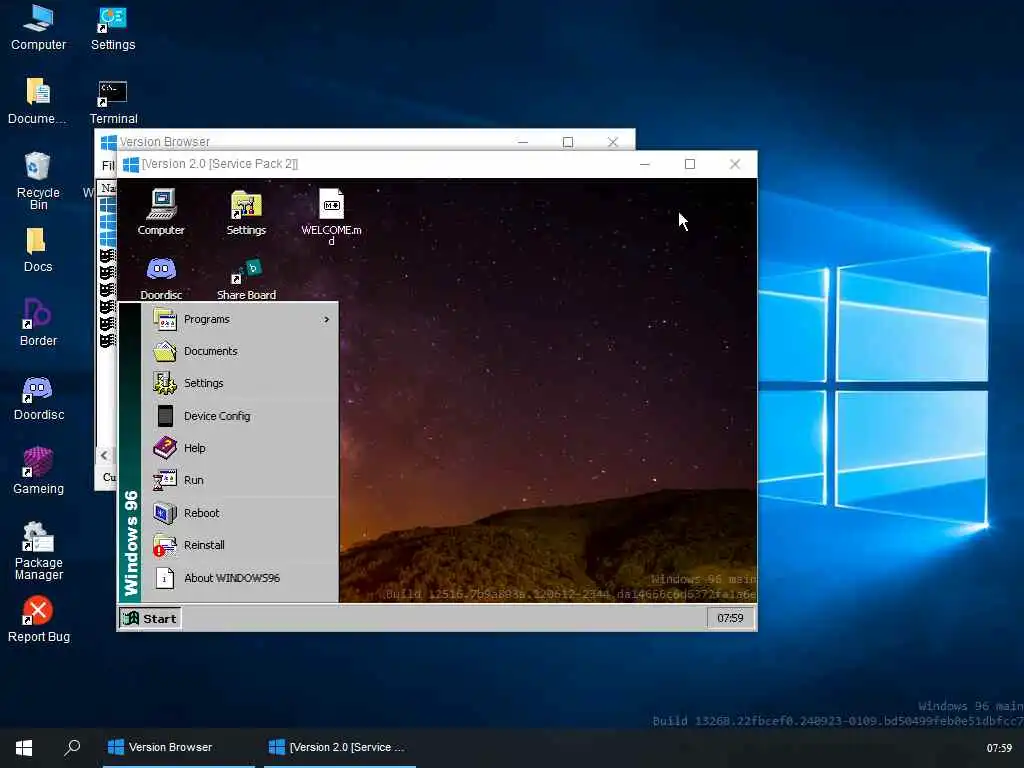Open the Computer icon on outer desktop

click(x=38, y=28)
